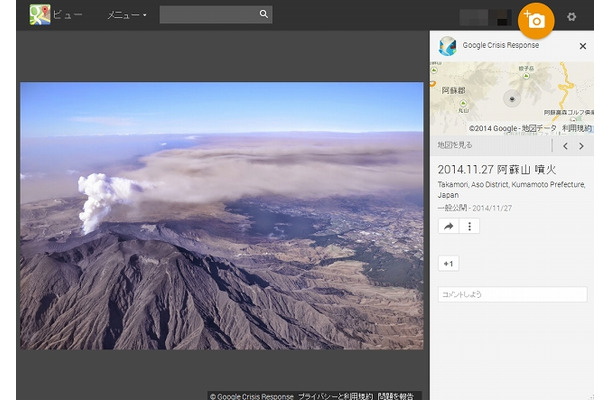Screen dimensions: 610x400
Task: Click the orange add photo camera button
Action: coord(536,21)
